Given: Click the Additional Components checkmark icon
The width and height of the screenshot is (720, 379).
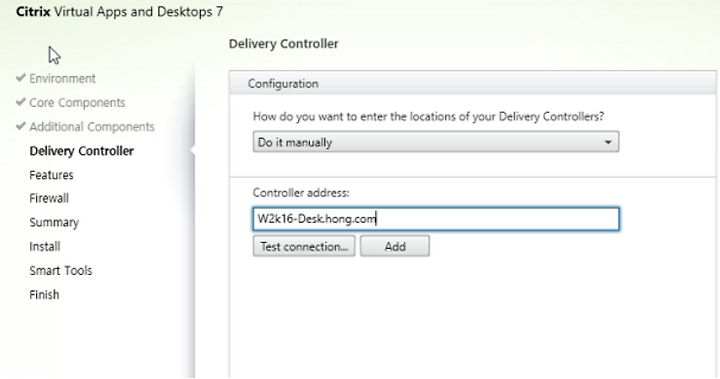Looking at the screenshot, I should 20,126.
